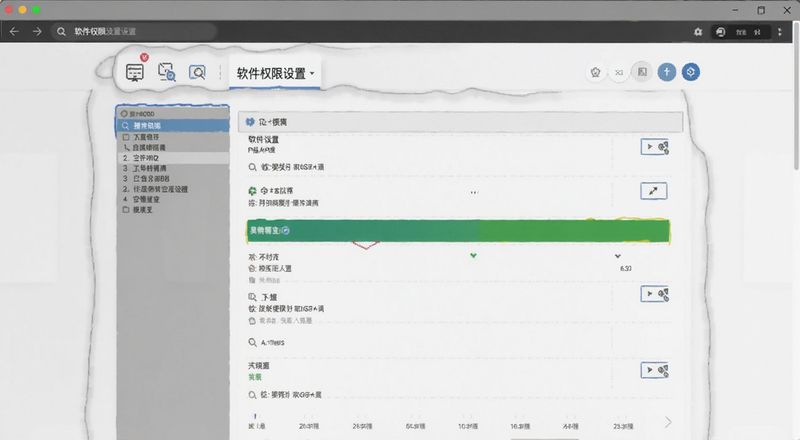800x440 pixels.
Task: Open the blue round gear button
Action: click(690, 72)
